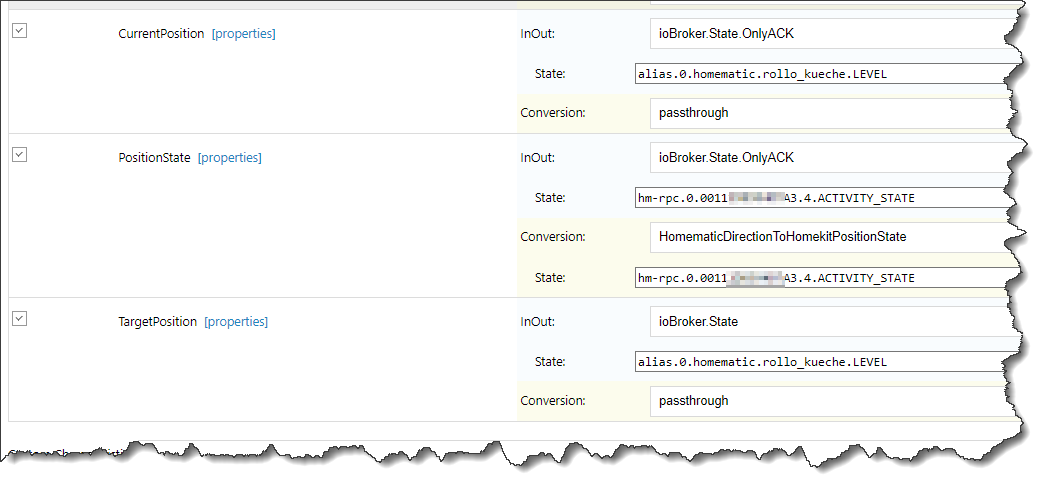Screen dimensions: 1049x488
Task: Click CurrentPosition State field with rollo_kueche.LEVEL
Action: [x=828, y=74]
